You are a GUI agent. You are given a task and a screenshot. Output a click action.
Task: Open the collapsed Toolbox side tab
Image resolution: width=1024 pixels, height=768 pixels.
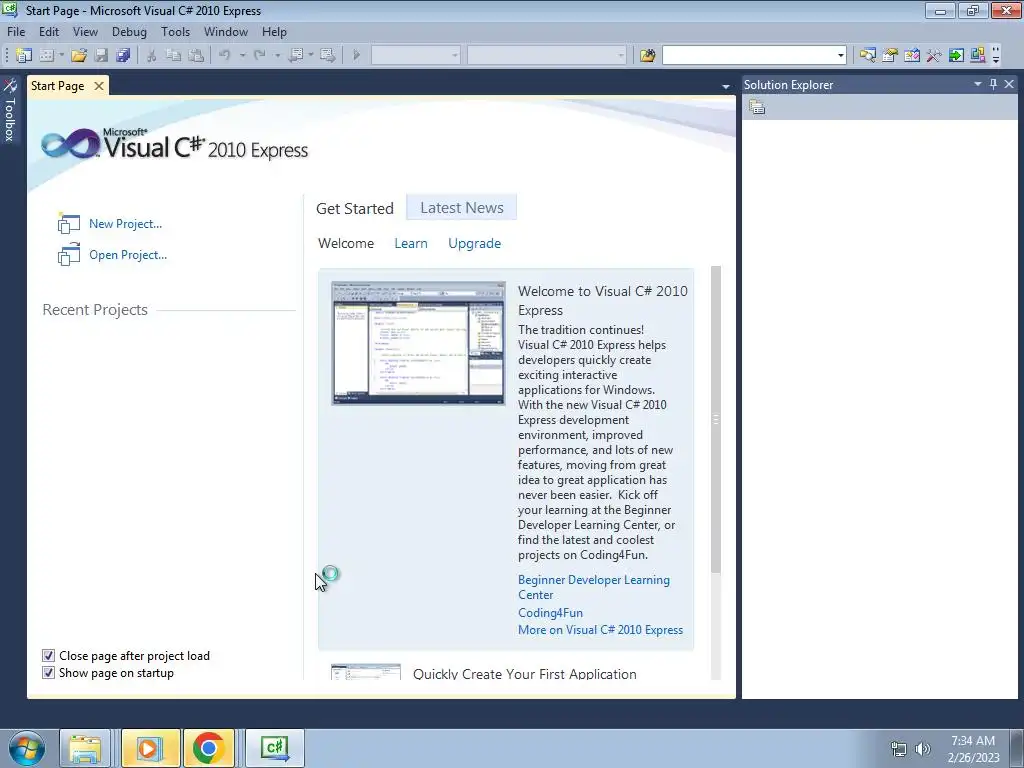[x=10, y=111]
